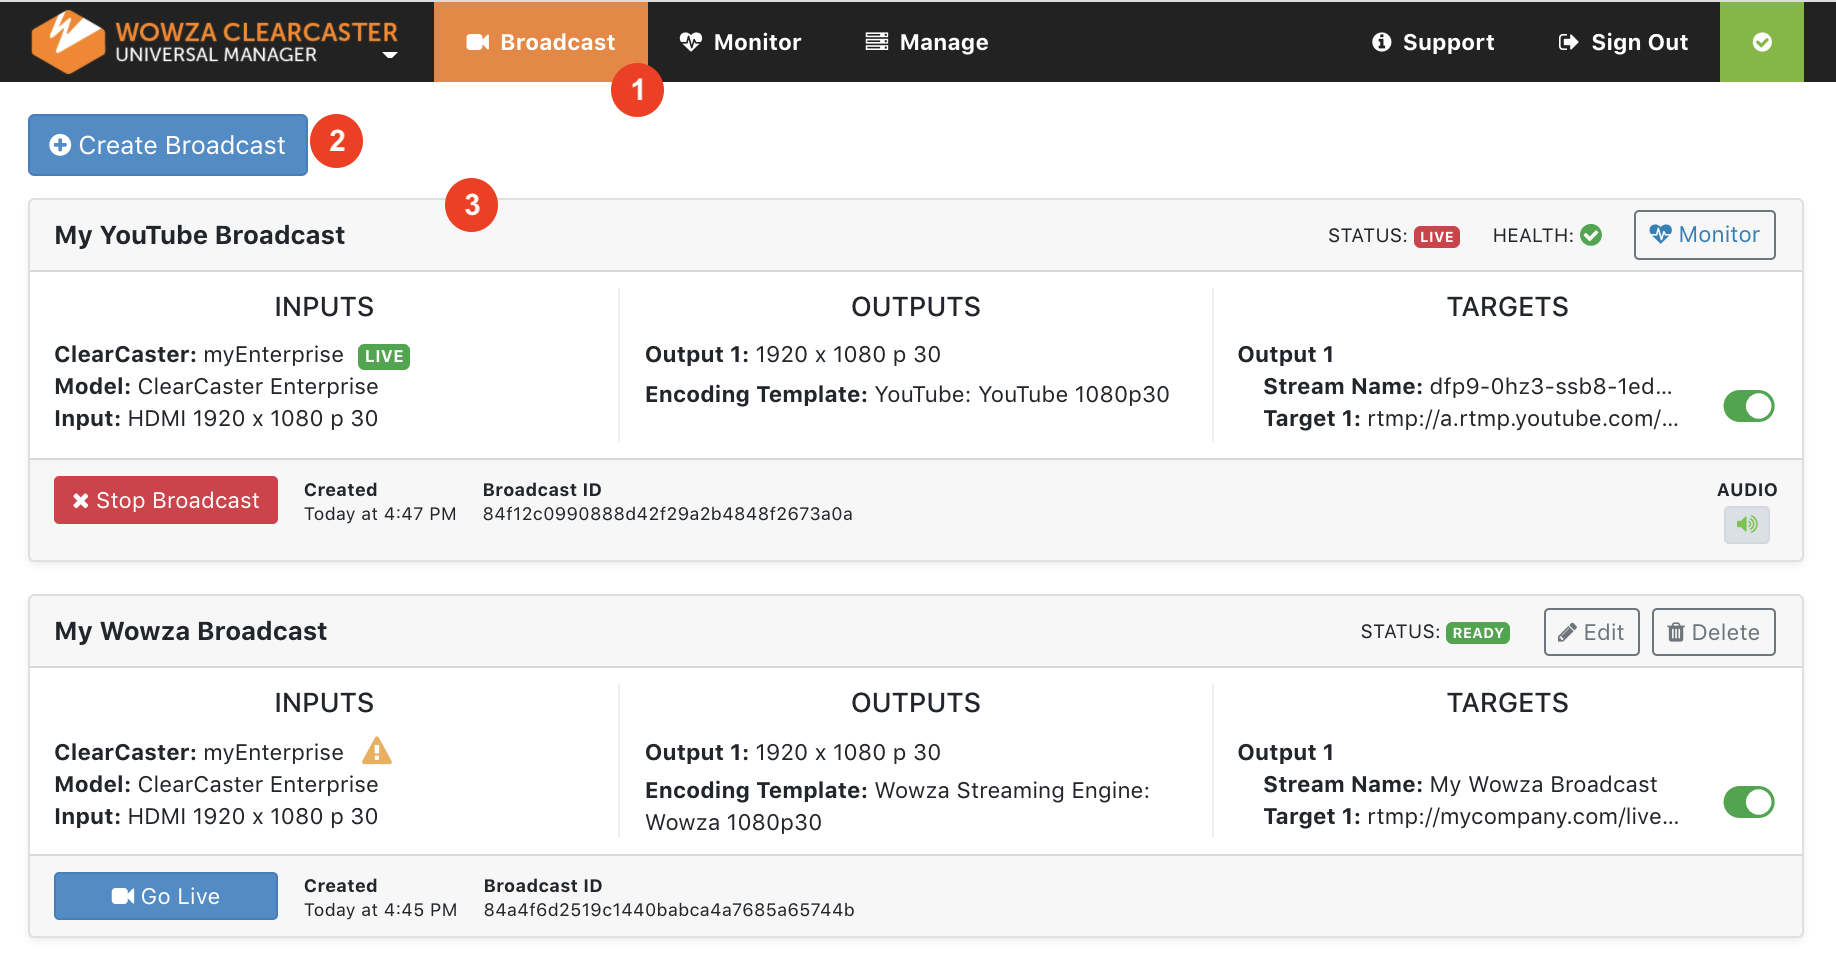Stop the My YouTube Broadcast

click(x=166, y=500)
